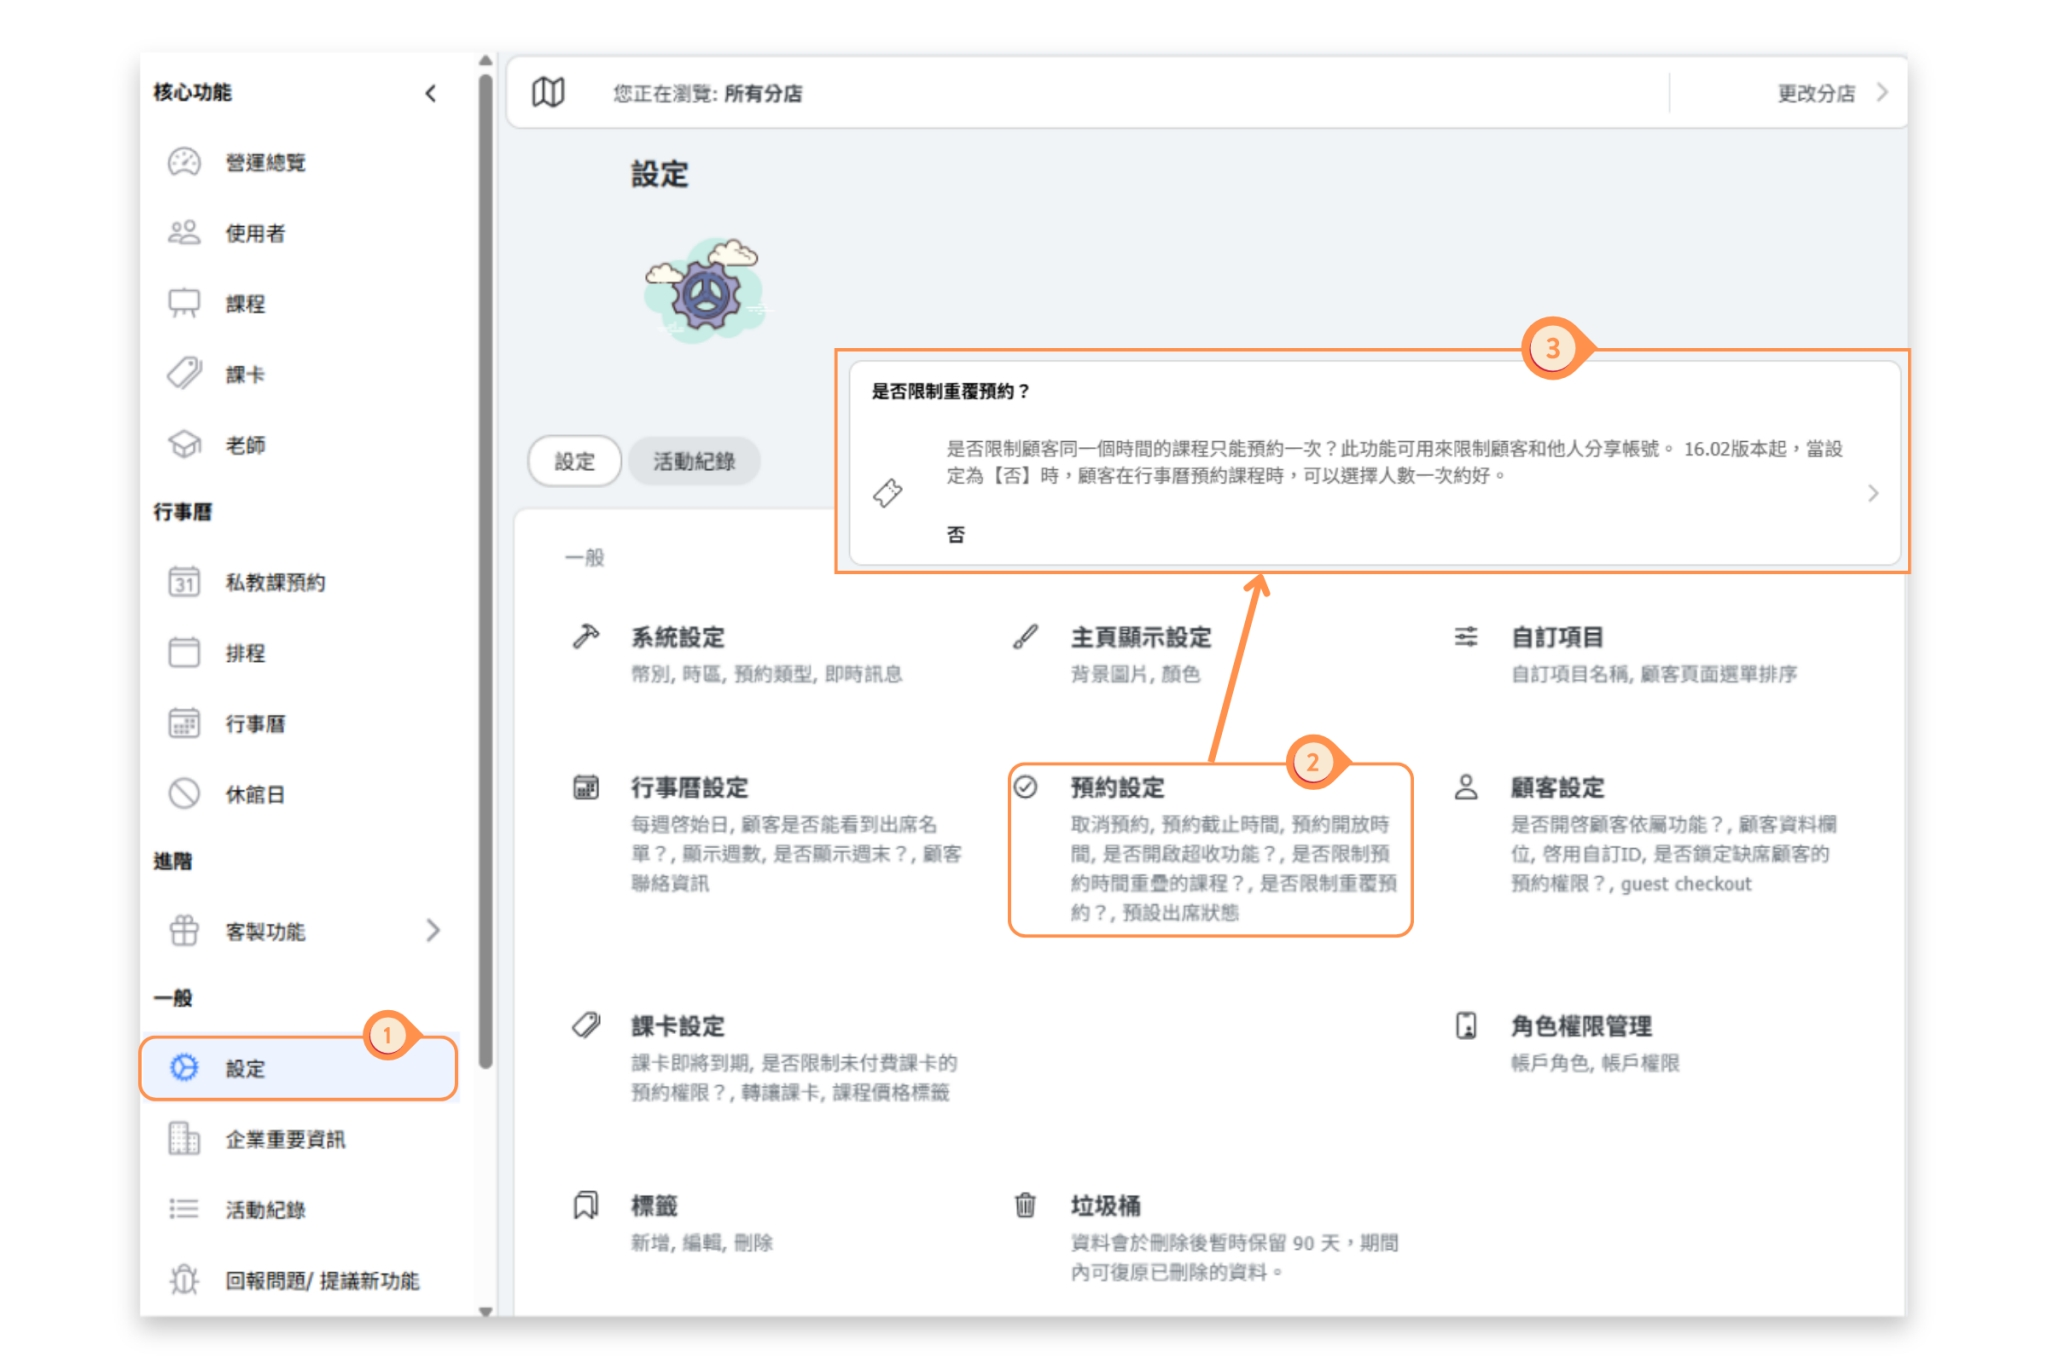Expand the 客製功能 submenu arrow

(433, 931)
